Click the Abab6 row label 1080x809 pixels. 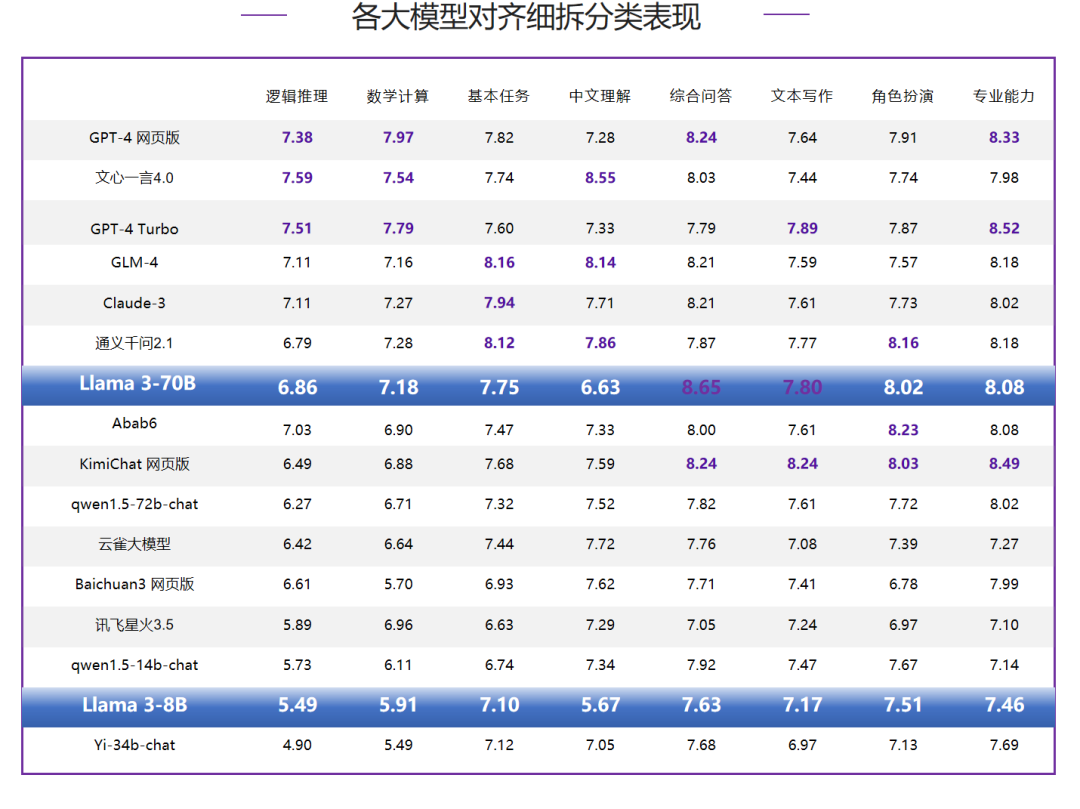[x=134, y=423]
